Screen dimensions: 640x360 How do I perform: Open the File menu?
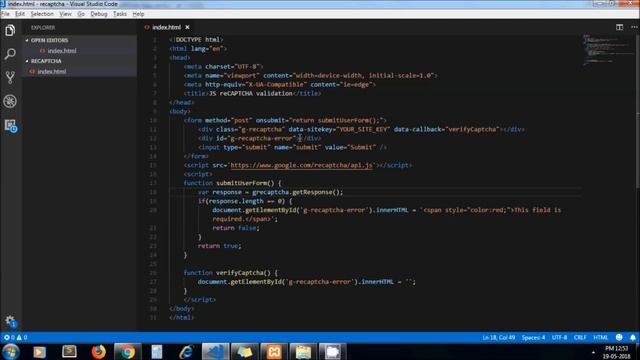[x=5, y=14]
